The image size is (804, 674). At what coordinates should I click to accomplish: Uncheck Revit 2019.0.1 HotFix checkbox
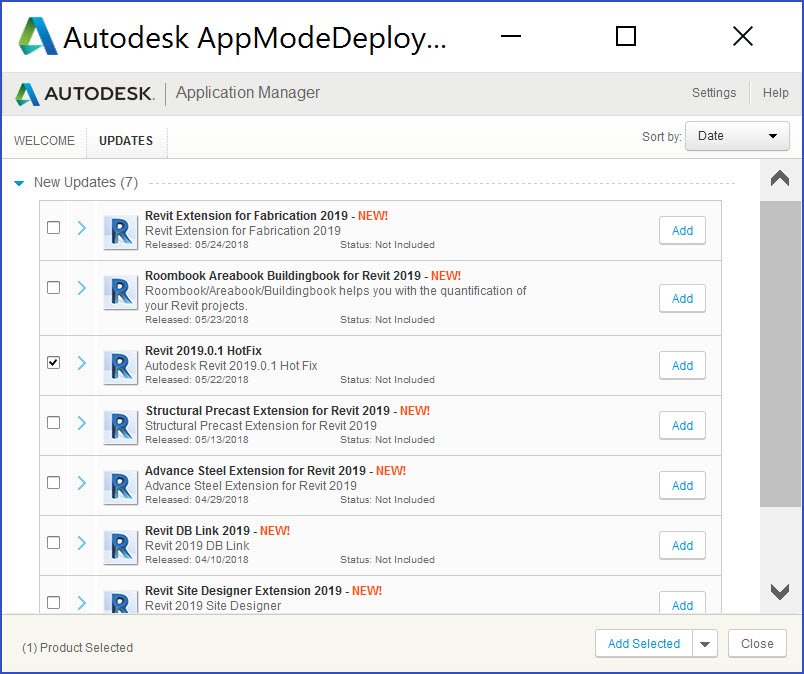(x=53, y=363)
